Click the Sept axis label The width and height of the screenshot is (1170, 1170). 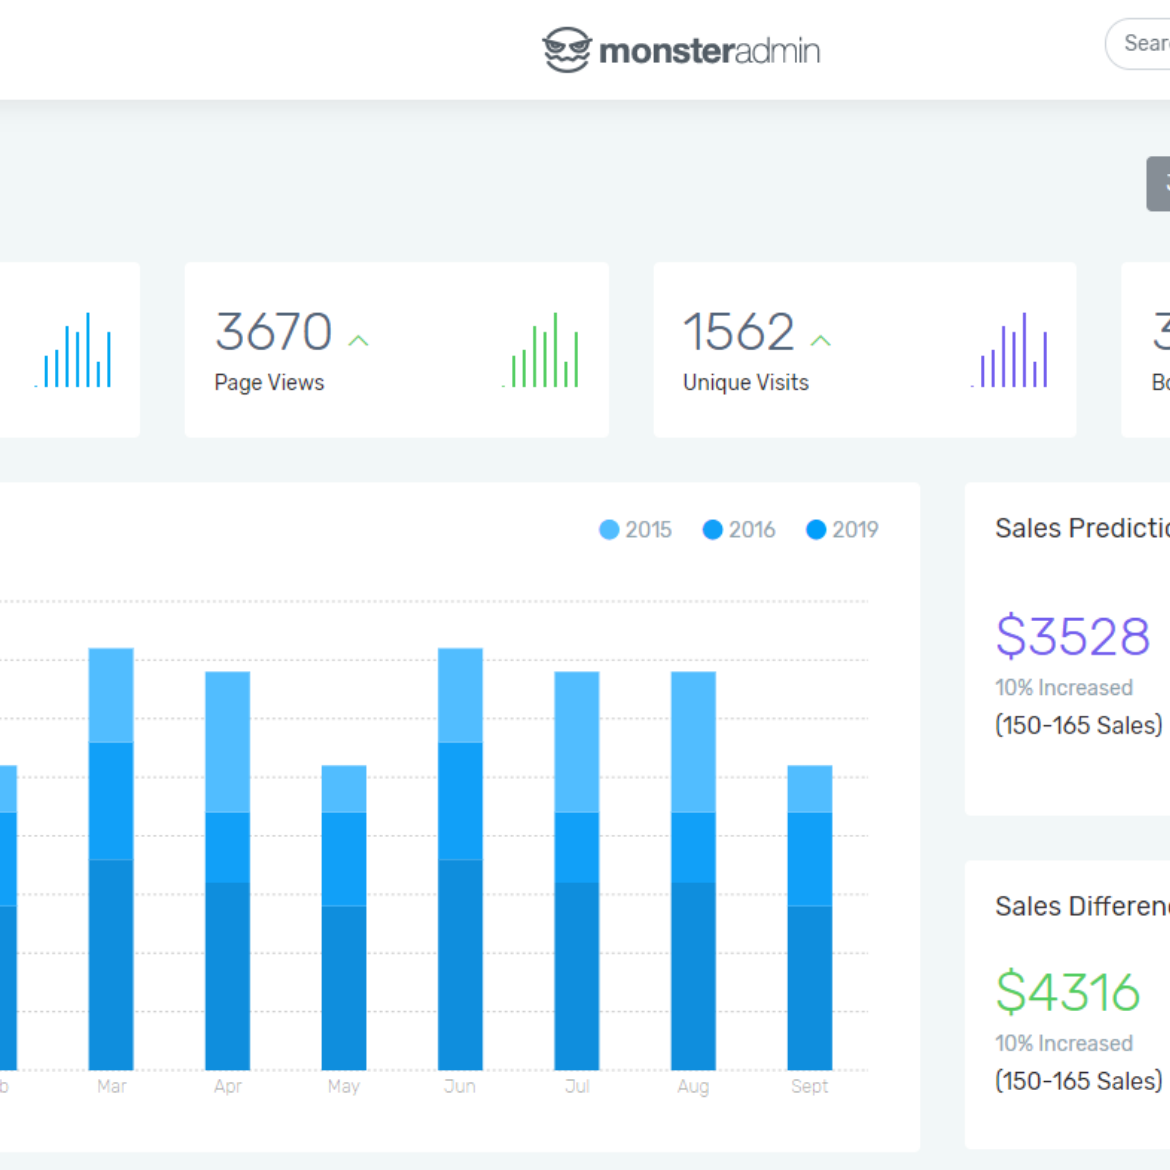click(810, 1087)
